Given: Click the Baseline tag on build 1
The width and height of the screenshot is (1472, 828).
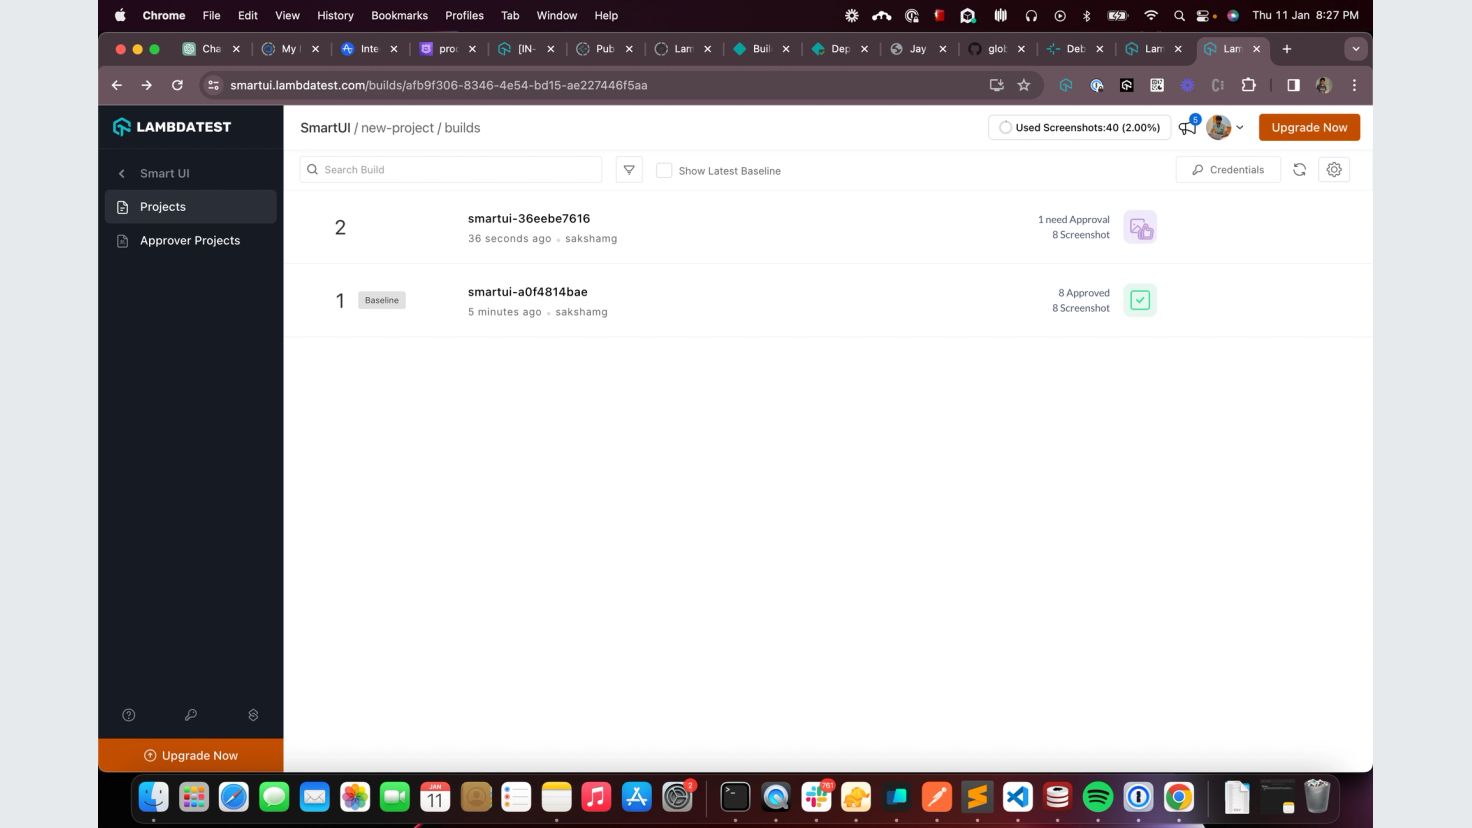Looking at the screenshot, I should click(x=381, y=300).
